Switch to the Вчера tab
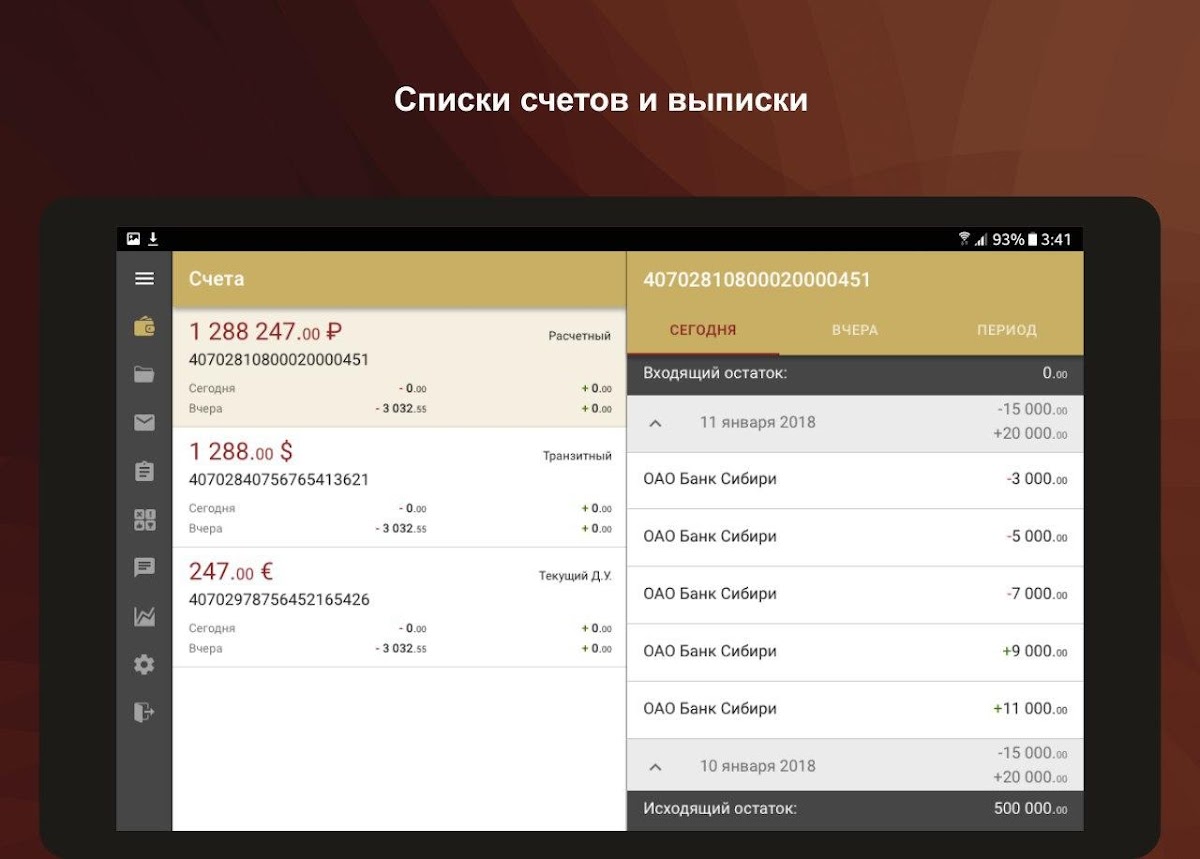The height and width of the screenshot is (859, 1200). tap(854, 330)
